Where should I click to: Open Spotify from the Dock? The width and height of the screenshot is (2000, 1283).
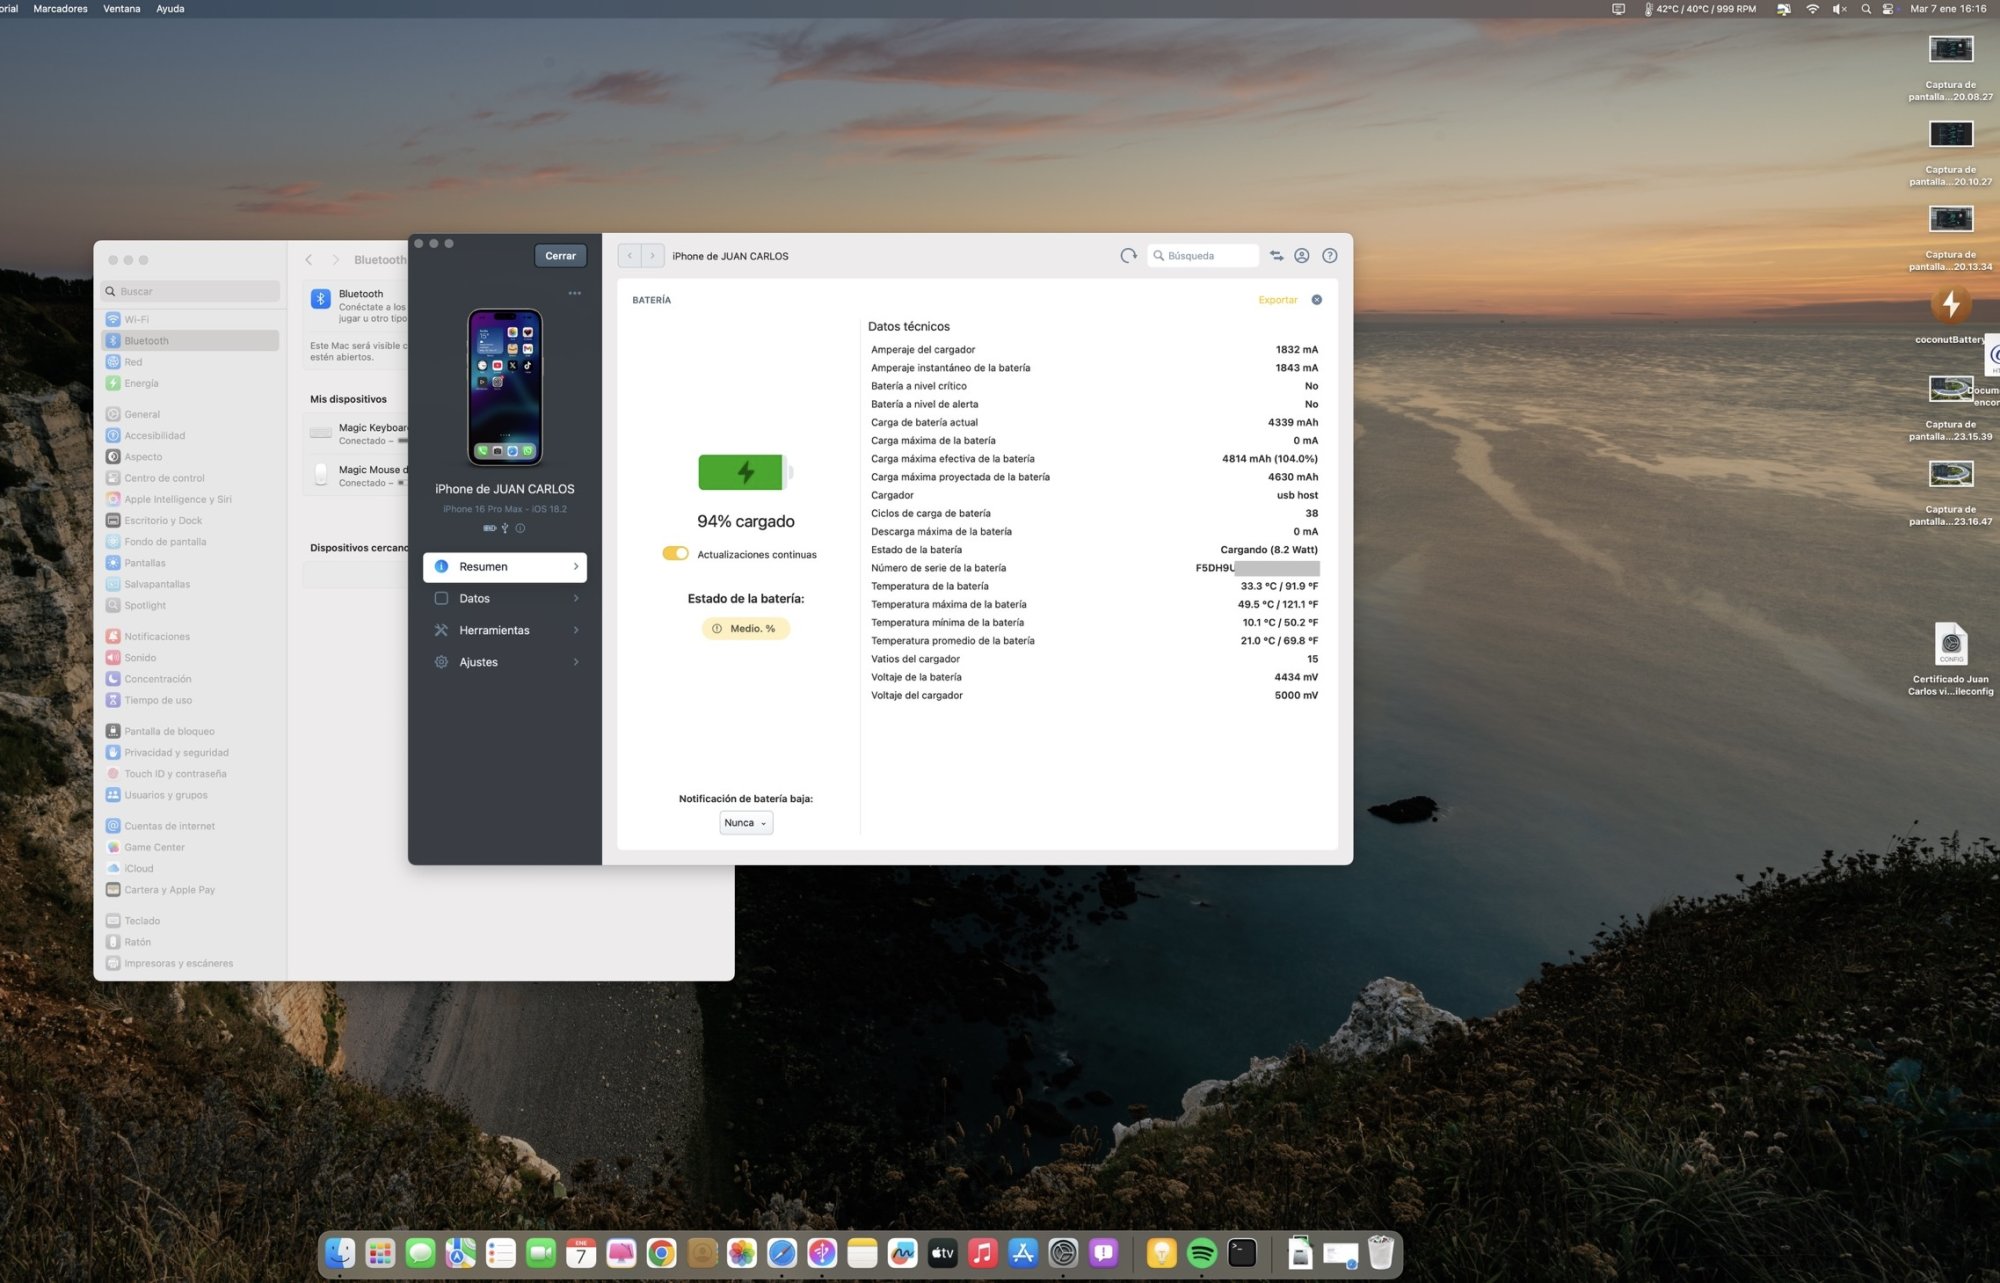pyautogui.click(x=1202, y=1252)
